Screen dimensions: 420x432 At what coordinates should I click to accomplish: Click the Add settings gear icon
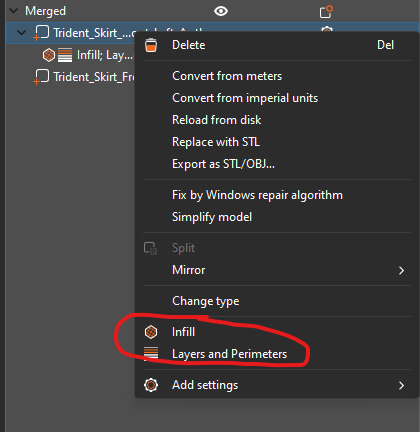pos(151,385)
